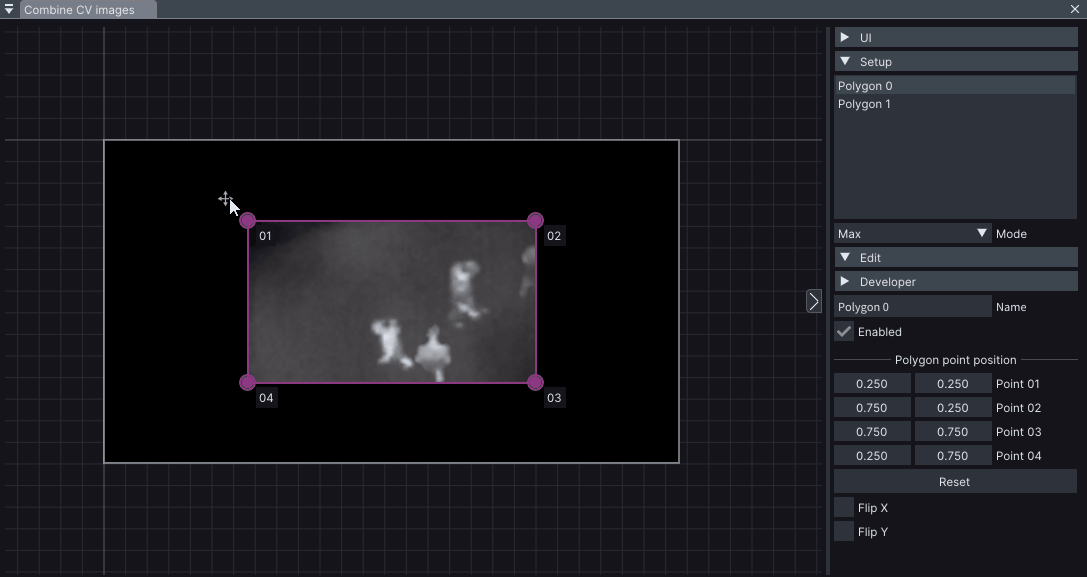Open the Max mode dropdown
This screenshot has height=577, width=1087.
[912, 234]
